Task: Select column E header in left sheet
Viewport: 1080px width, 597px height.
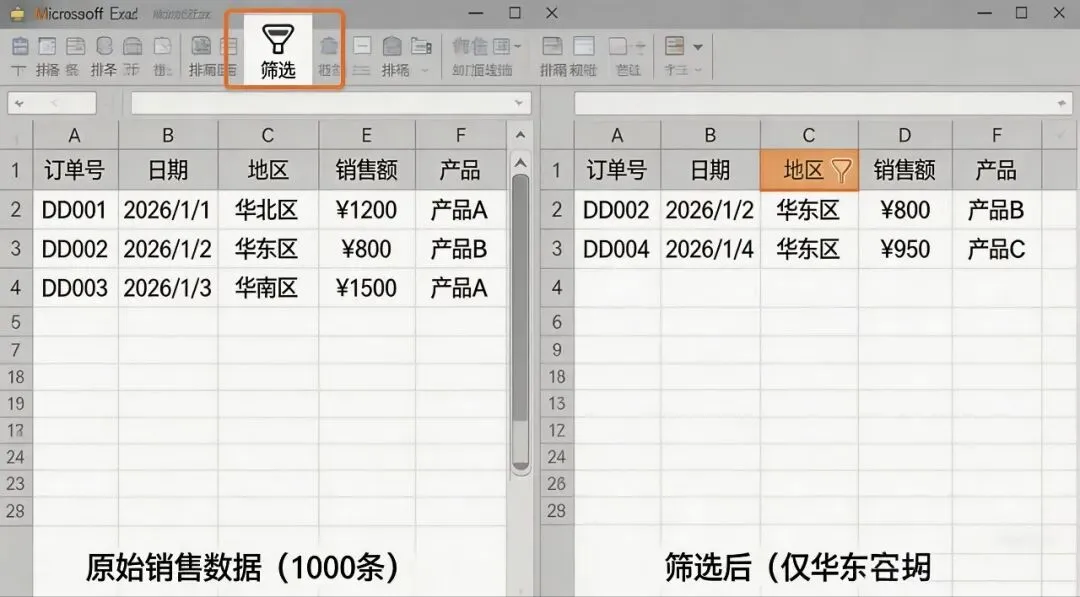Action: (366, 136)
